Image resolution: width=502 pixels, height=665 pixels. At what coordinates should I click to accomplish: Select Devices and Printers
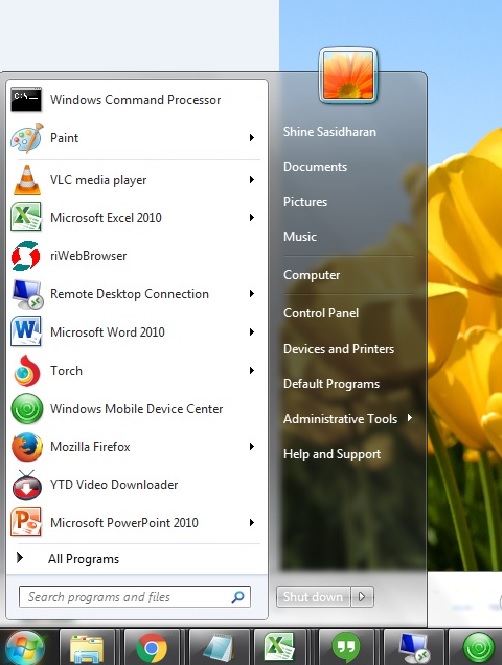point(338,349)
